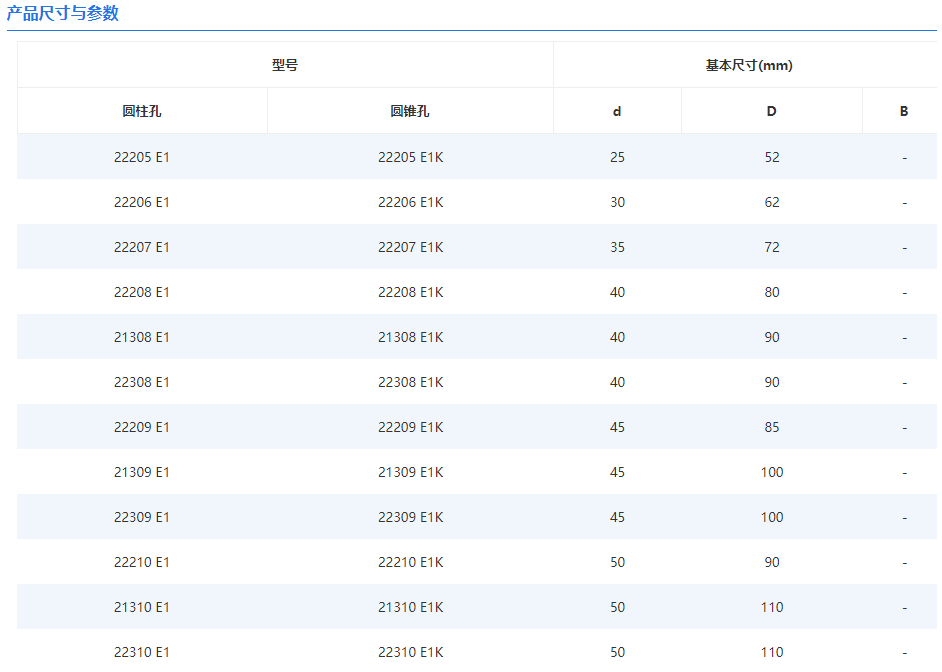
Task: Select model 22206 E1K in 圆锥孔 column
Action: (410, 202)
